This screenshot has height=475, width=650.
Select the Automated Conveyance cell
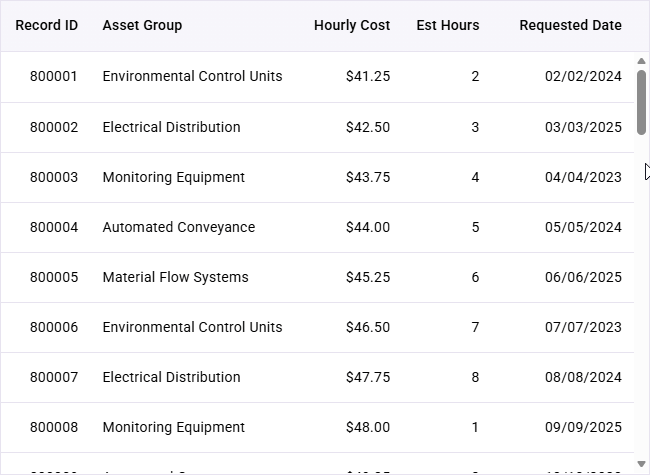179,227
